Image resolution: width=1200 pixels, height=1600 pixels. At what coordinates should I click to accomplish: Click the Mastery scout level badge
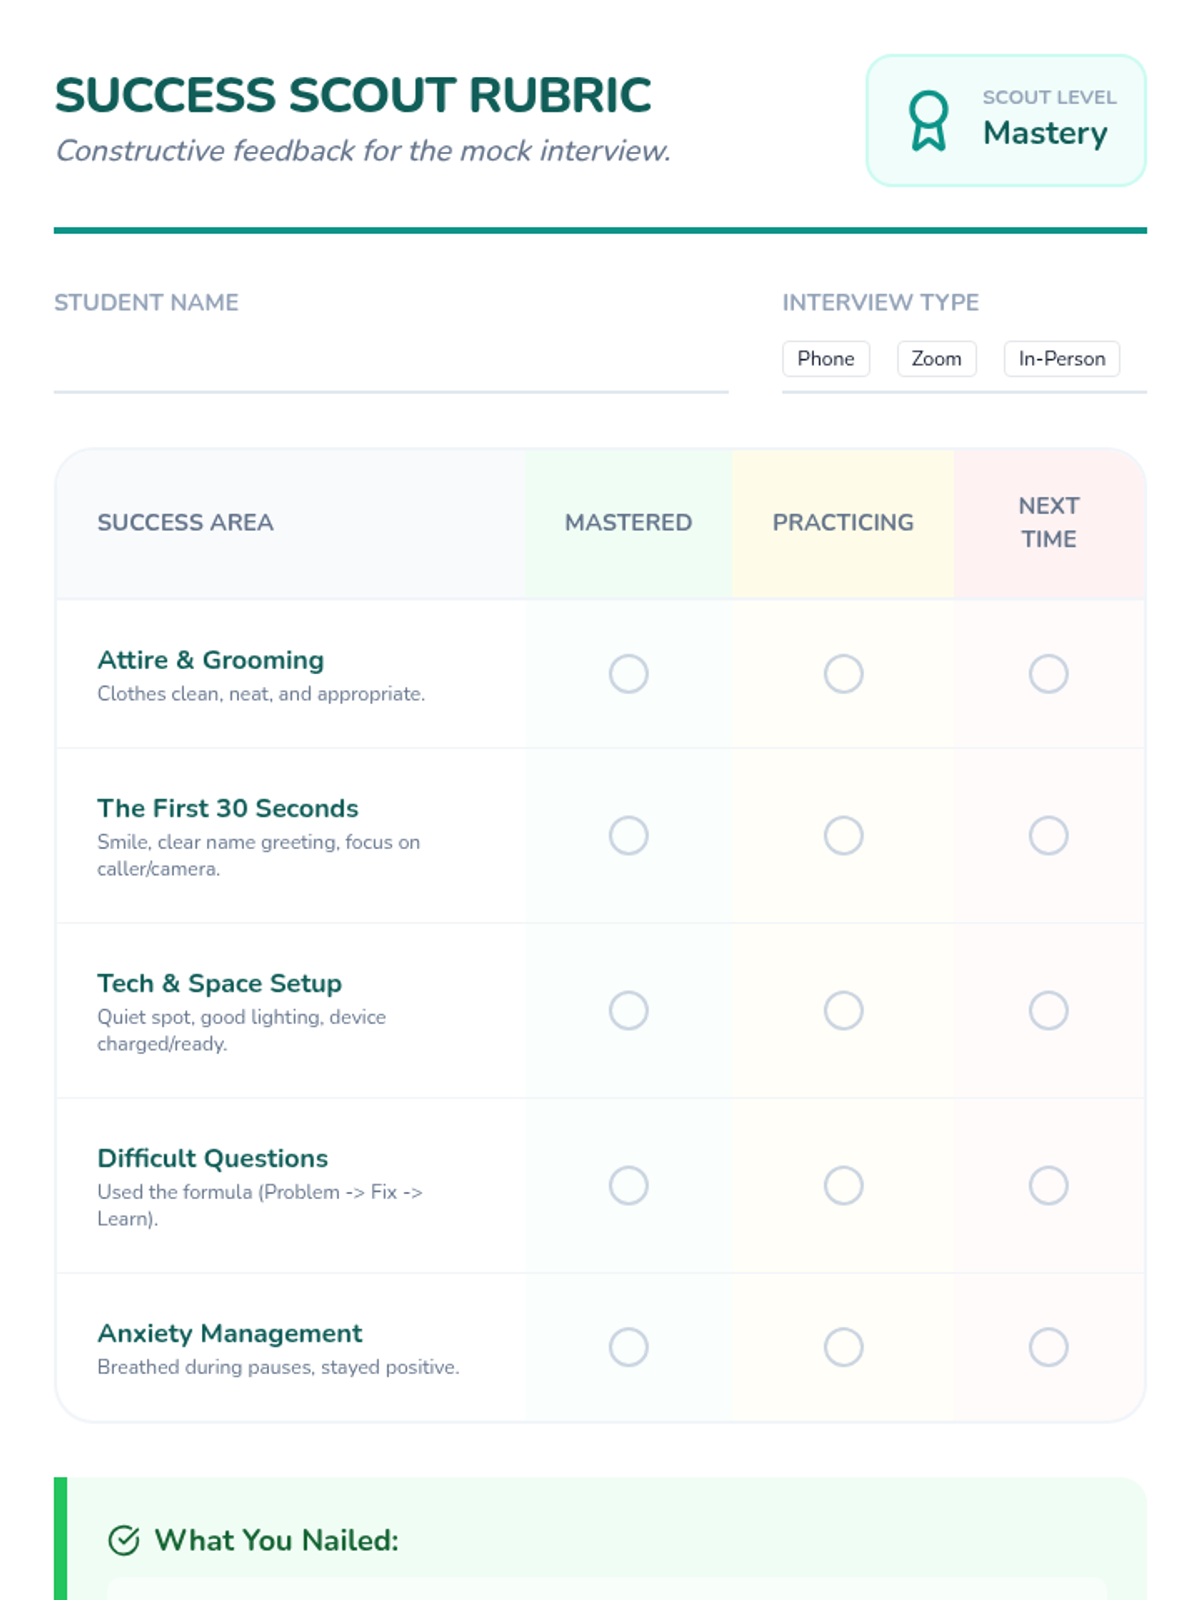point(1044,133)
